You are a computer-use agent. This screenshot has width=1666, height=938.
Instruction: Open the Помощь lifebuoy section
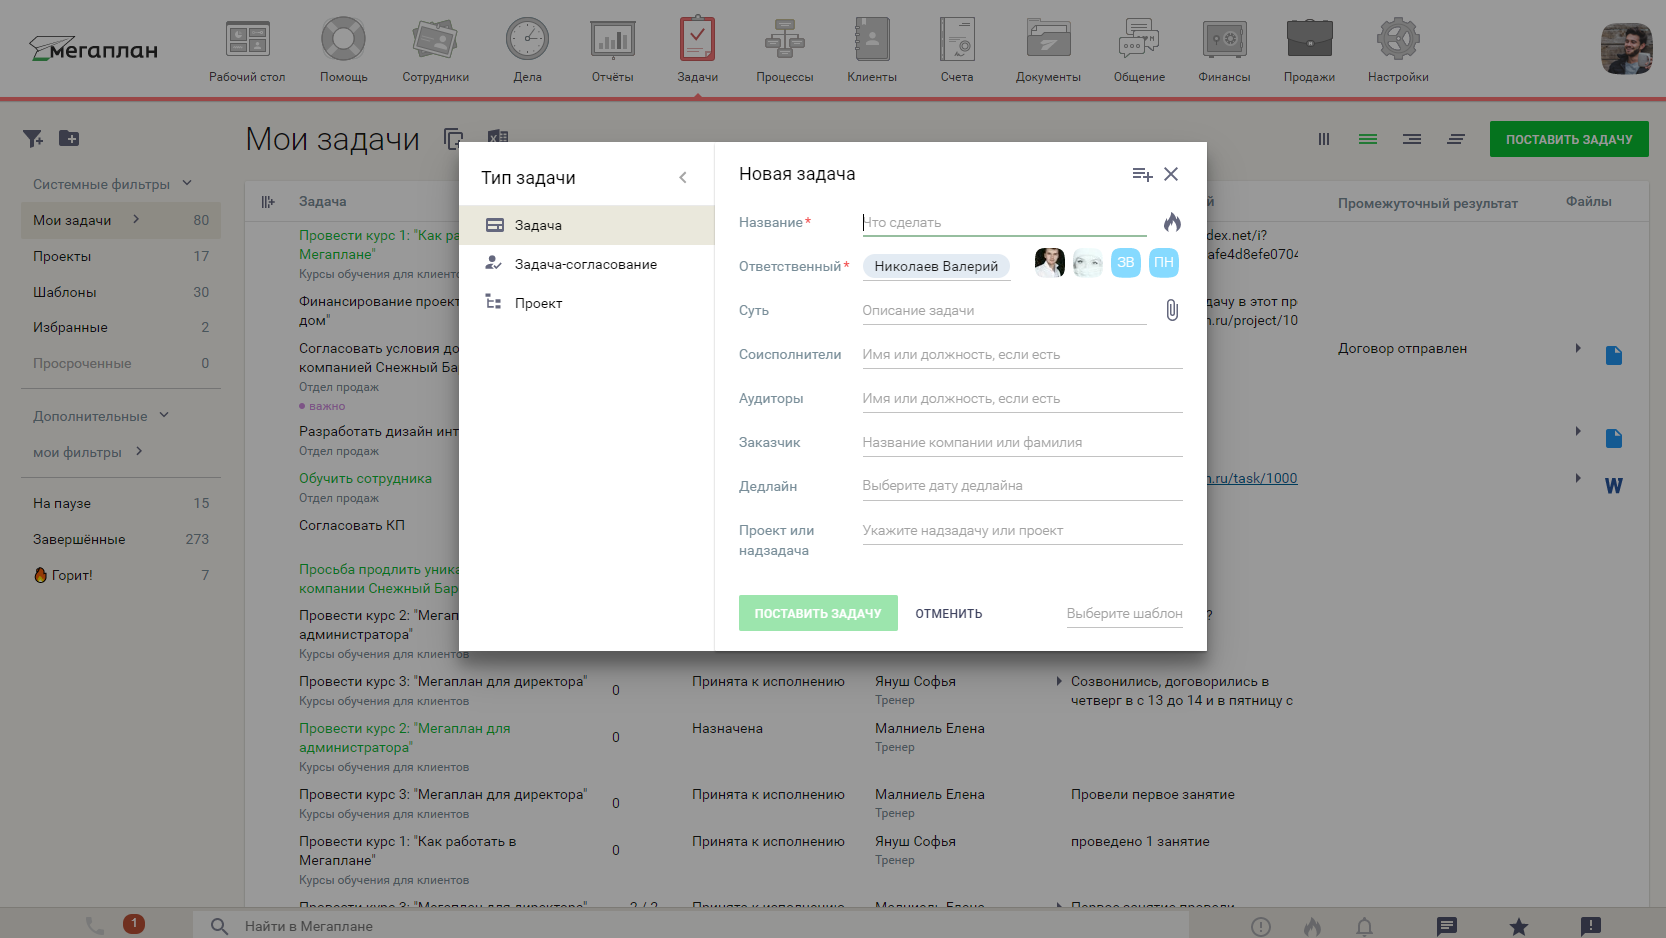click(343, 50)
